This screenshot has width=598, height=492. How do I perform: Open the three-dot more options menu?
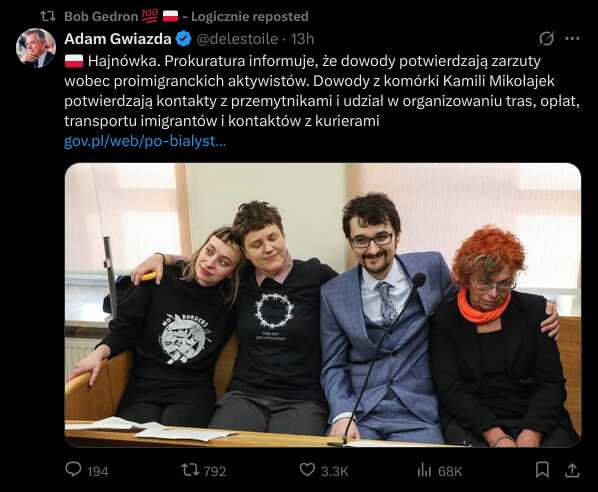pos(572,39)
